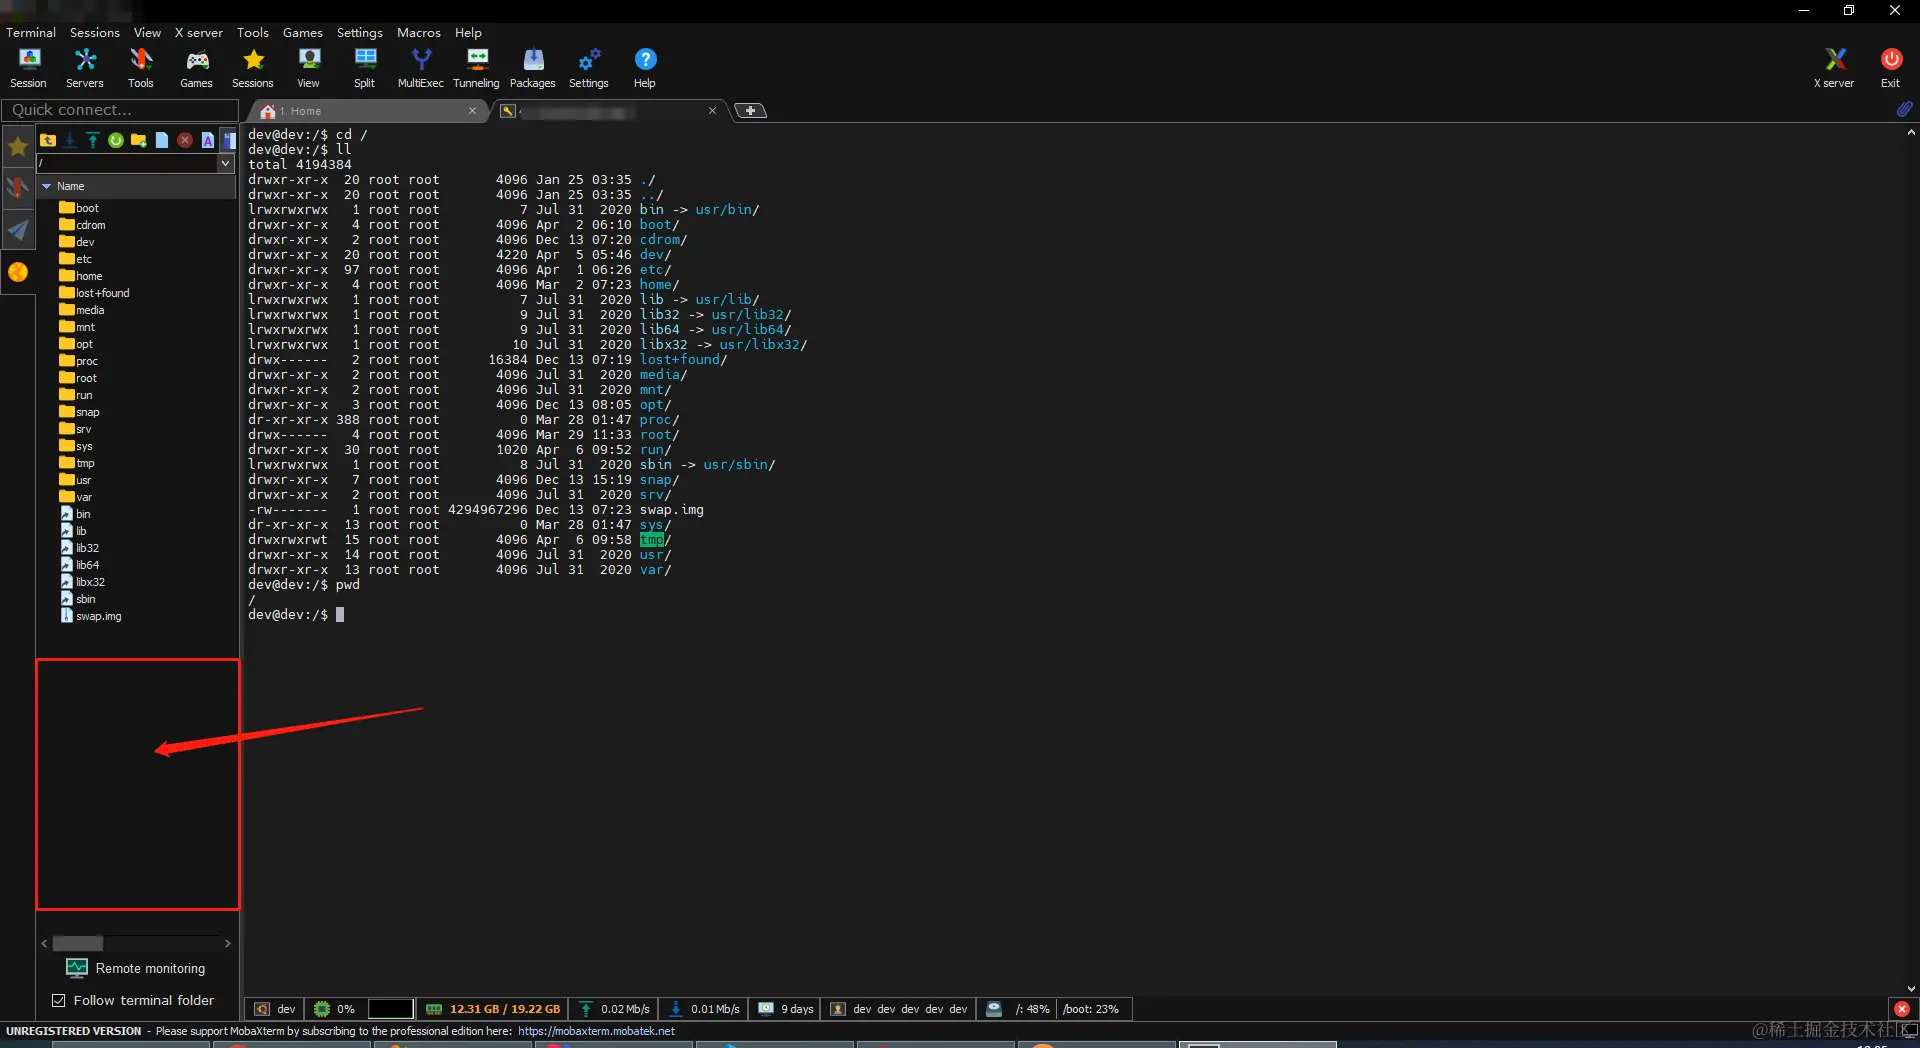Select the View toolbar button
Image resolution: width=1920 pixels, height=1048 pixels.
click(x=309, y=68)
